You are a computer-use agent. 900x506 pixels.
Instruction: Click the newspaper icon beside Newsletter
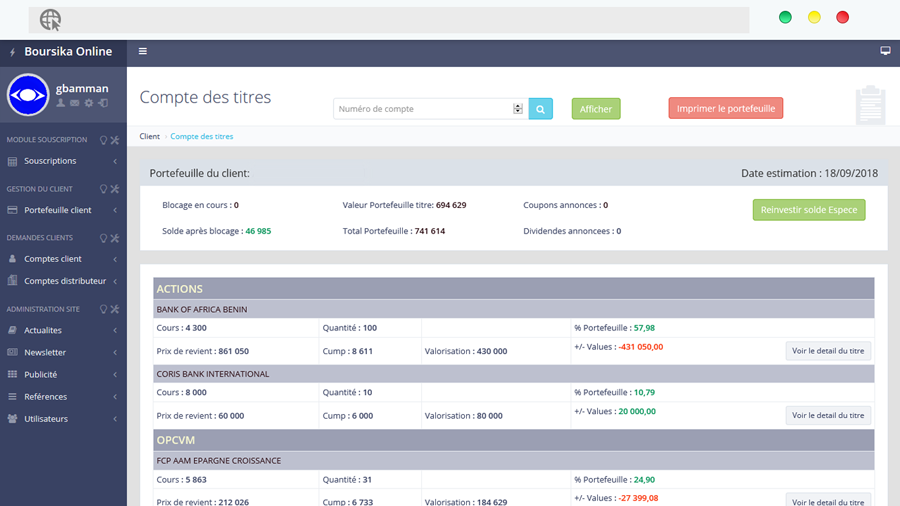click(x=12, y=352)
